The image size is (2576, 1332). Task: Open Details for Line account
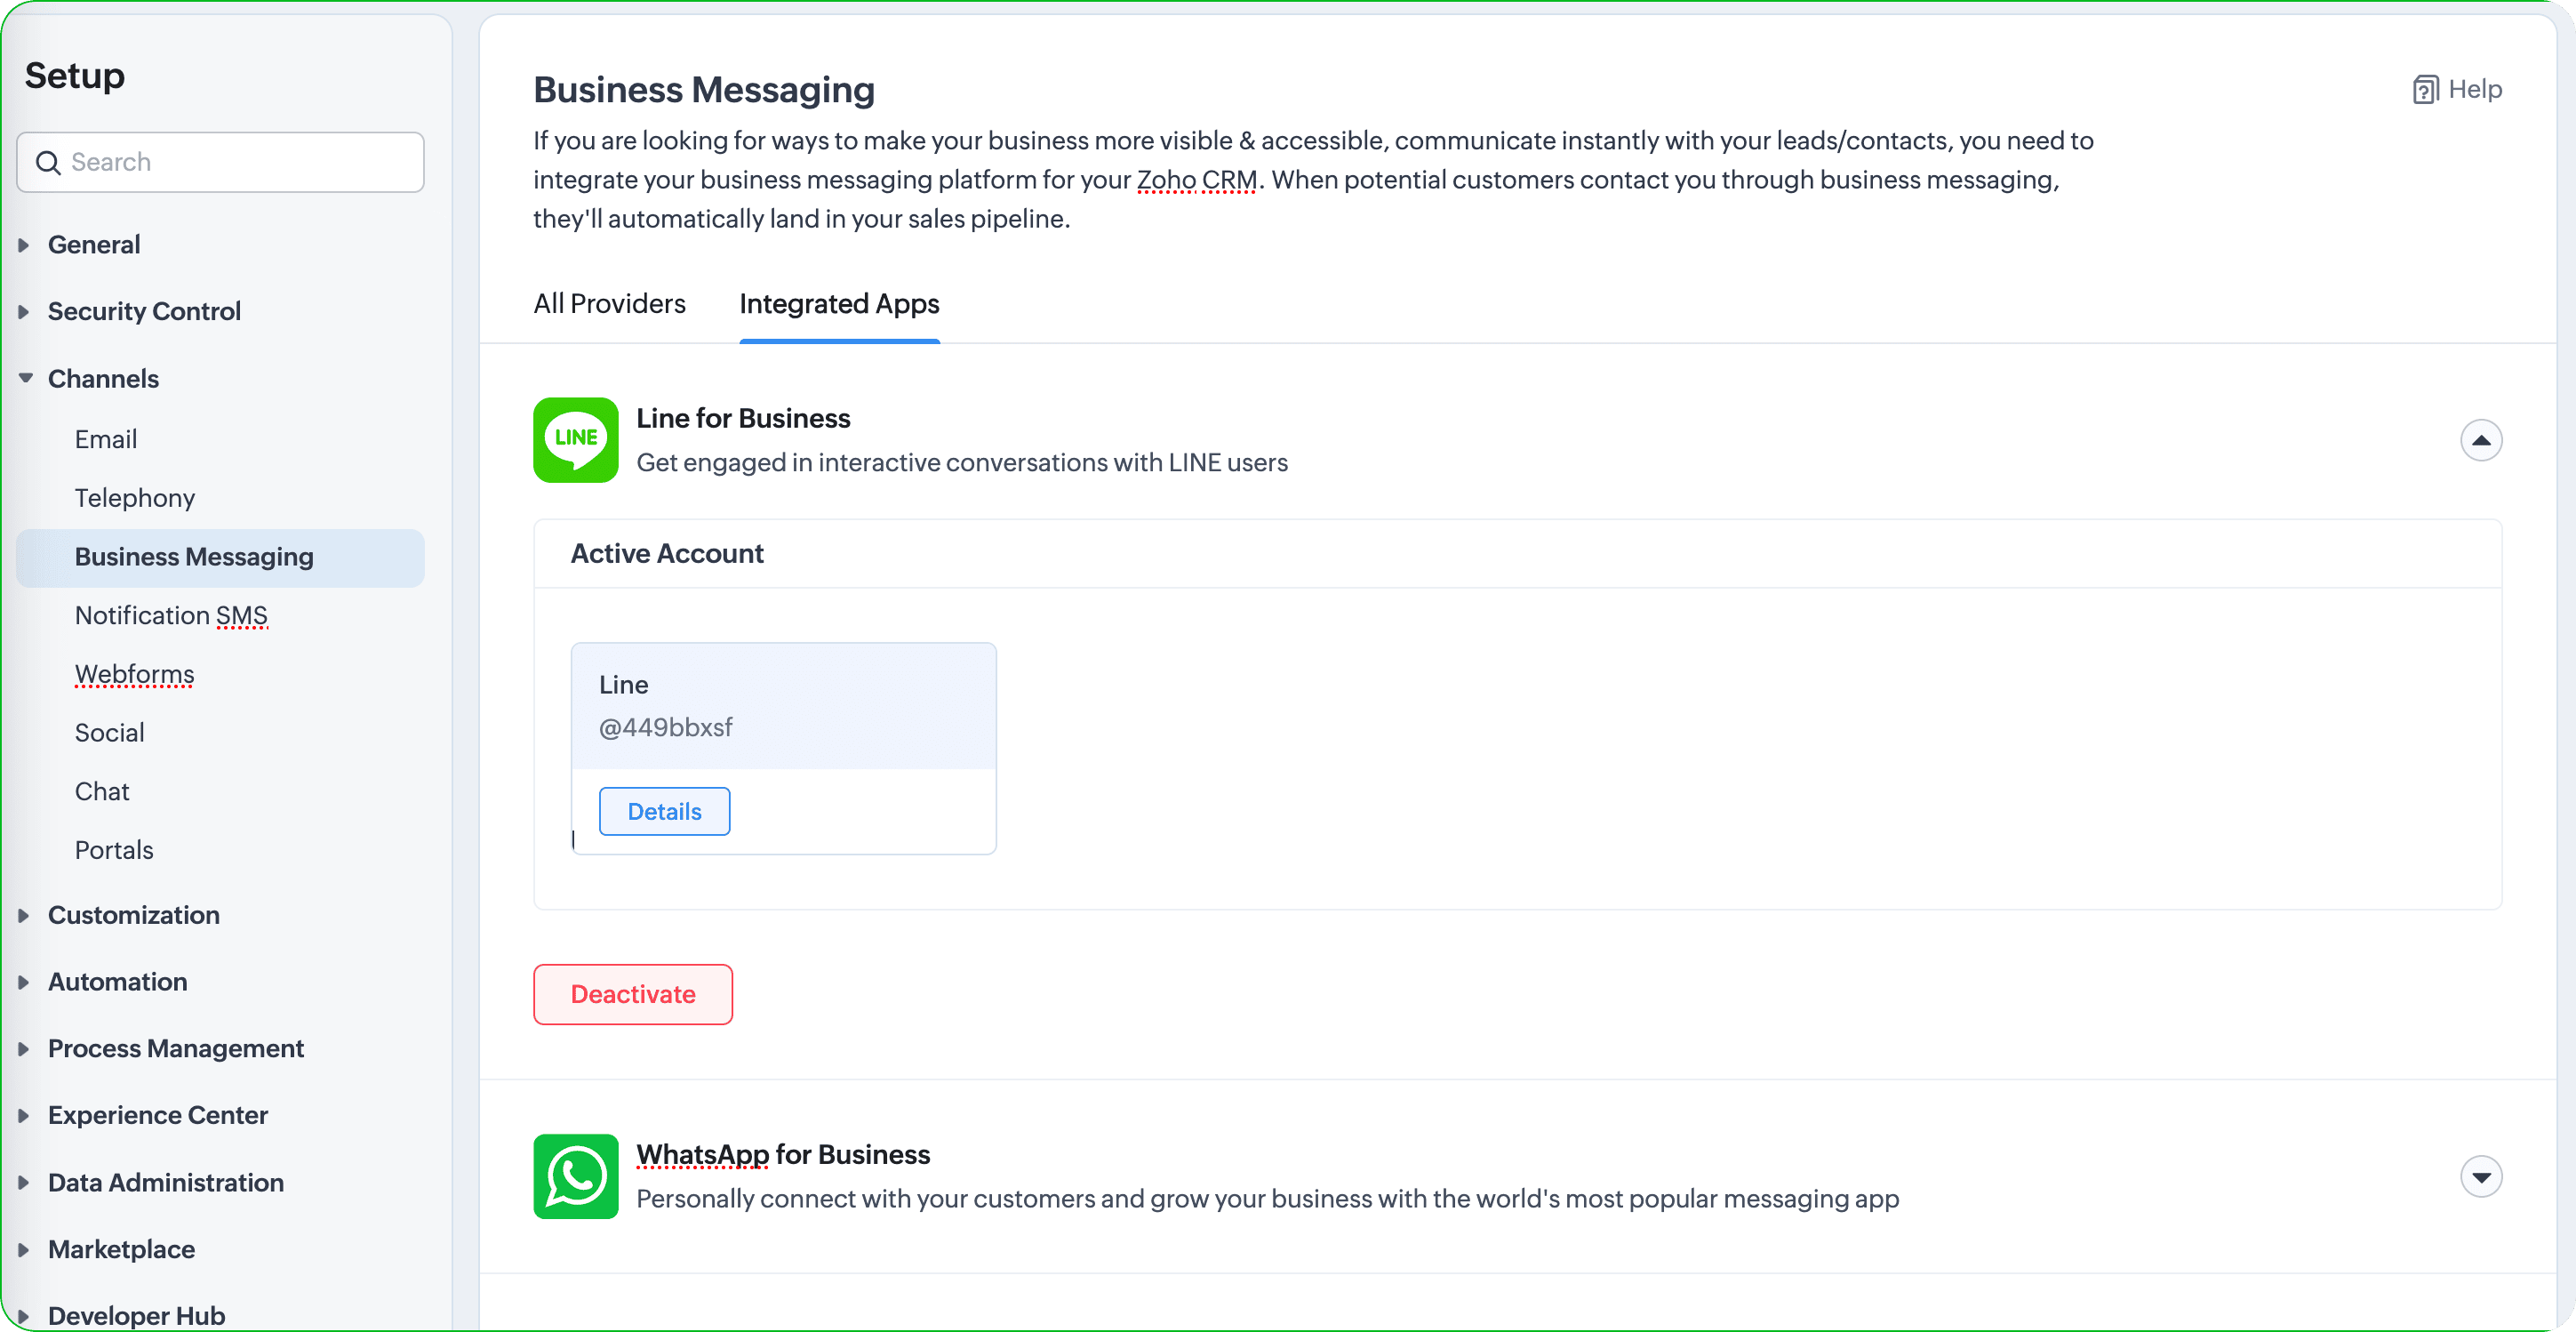[664, 811]
